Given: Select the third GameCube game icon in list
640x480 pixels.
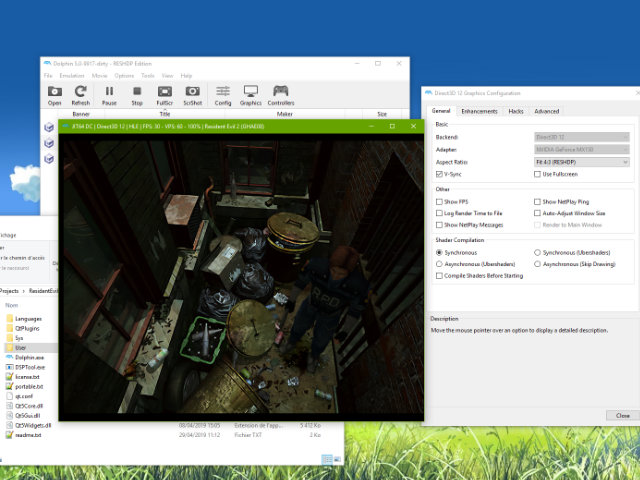Looking at the screenshot, I should click(x=49, y=158).
